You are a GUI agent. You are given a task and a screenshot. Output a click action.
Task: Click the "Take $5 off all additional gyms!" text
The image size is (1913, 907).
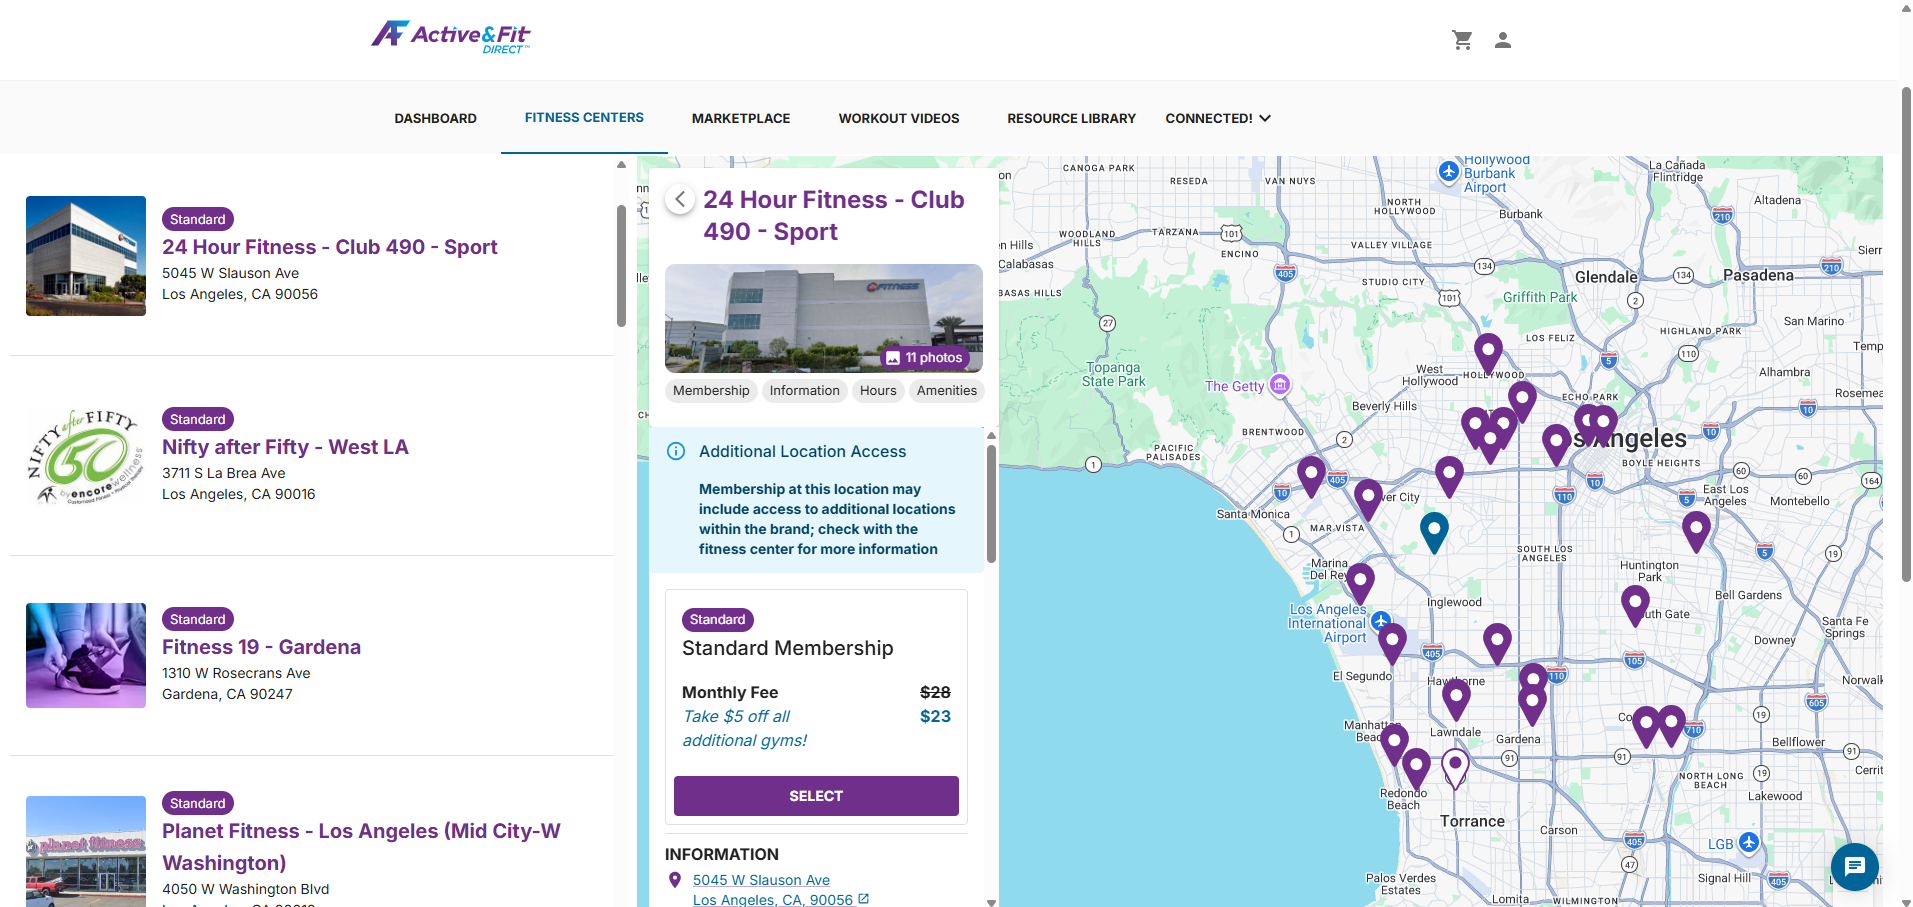coord(744,728)
